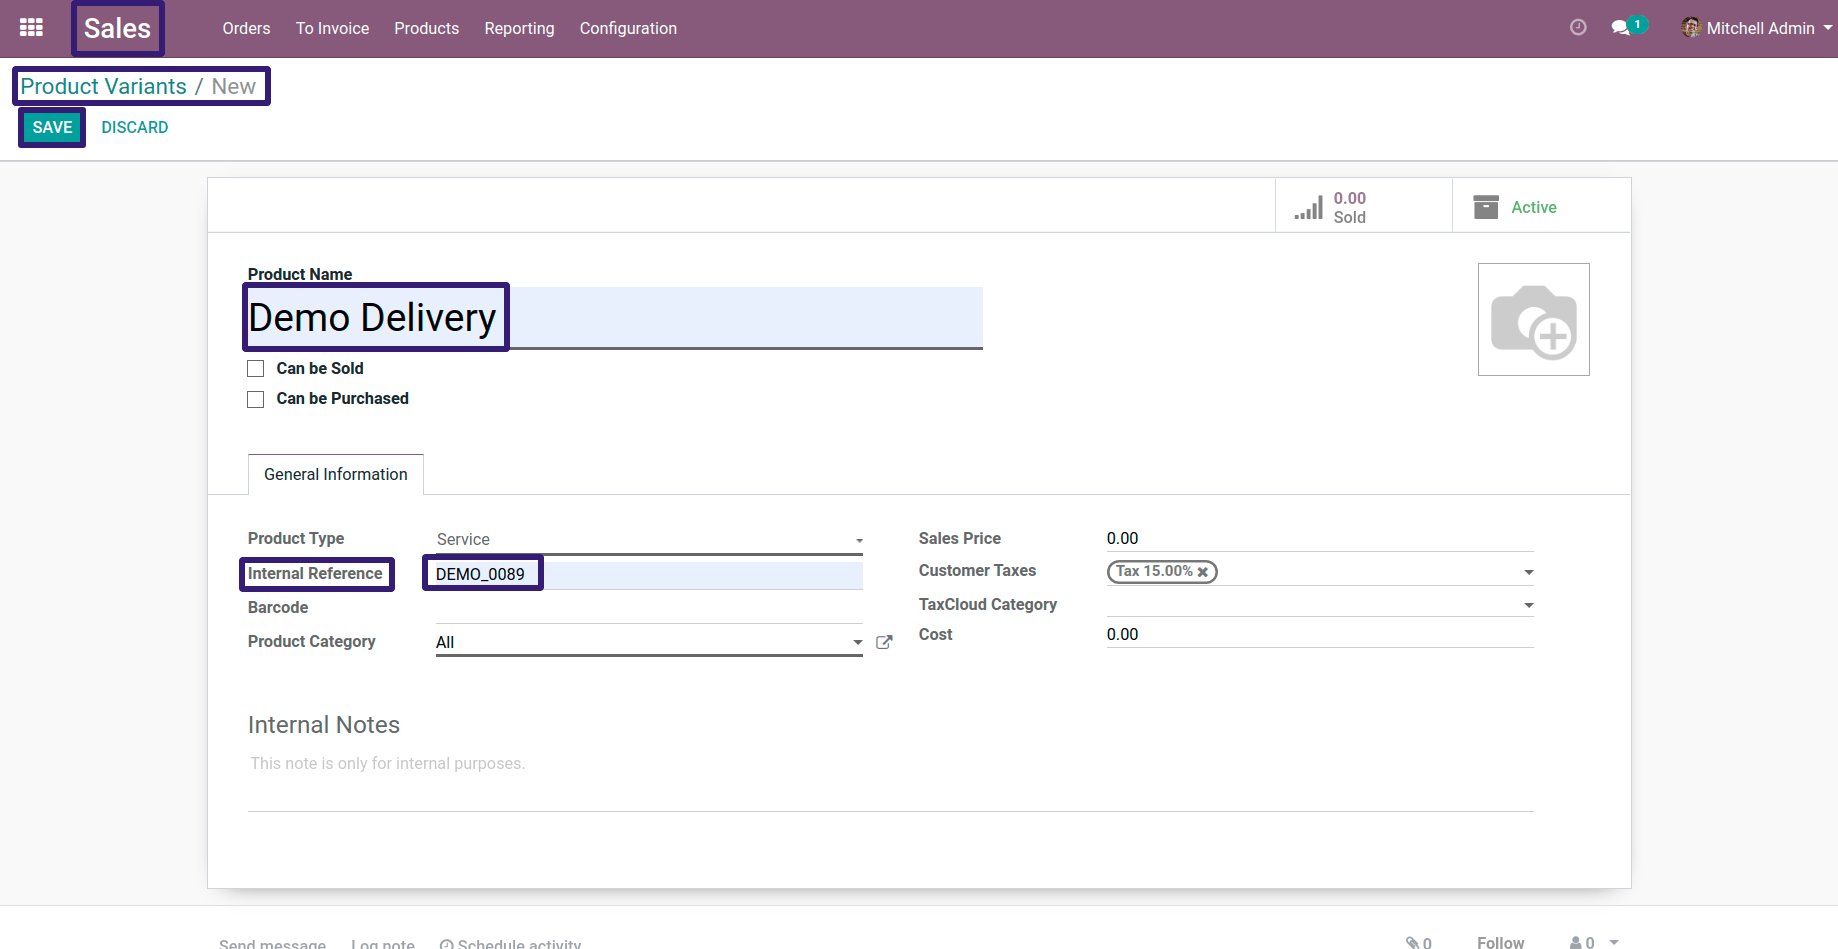Open the Product Type dropdown
Screen dimensions: 1838x949
click(x=650, y=539)
